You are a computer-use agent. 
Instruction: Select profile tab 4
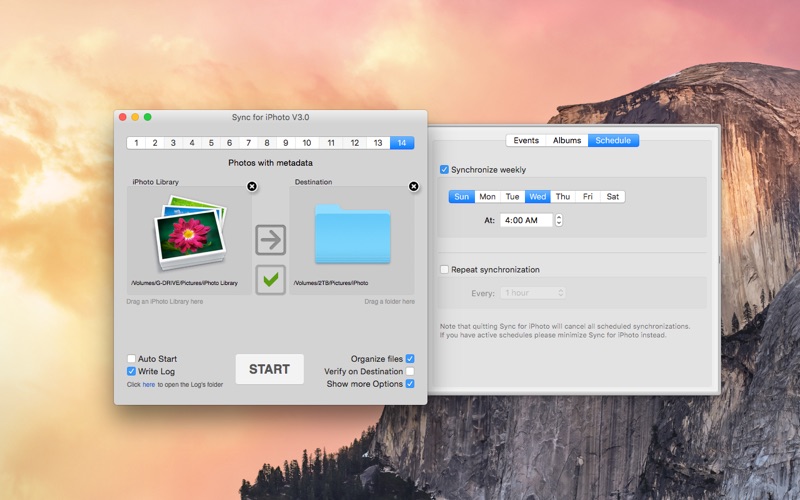pyautogui.click(x=192, y=143)
